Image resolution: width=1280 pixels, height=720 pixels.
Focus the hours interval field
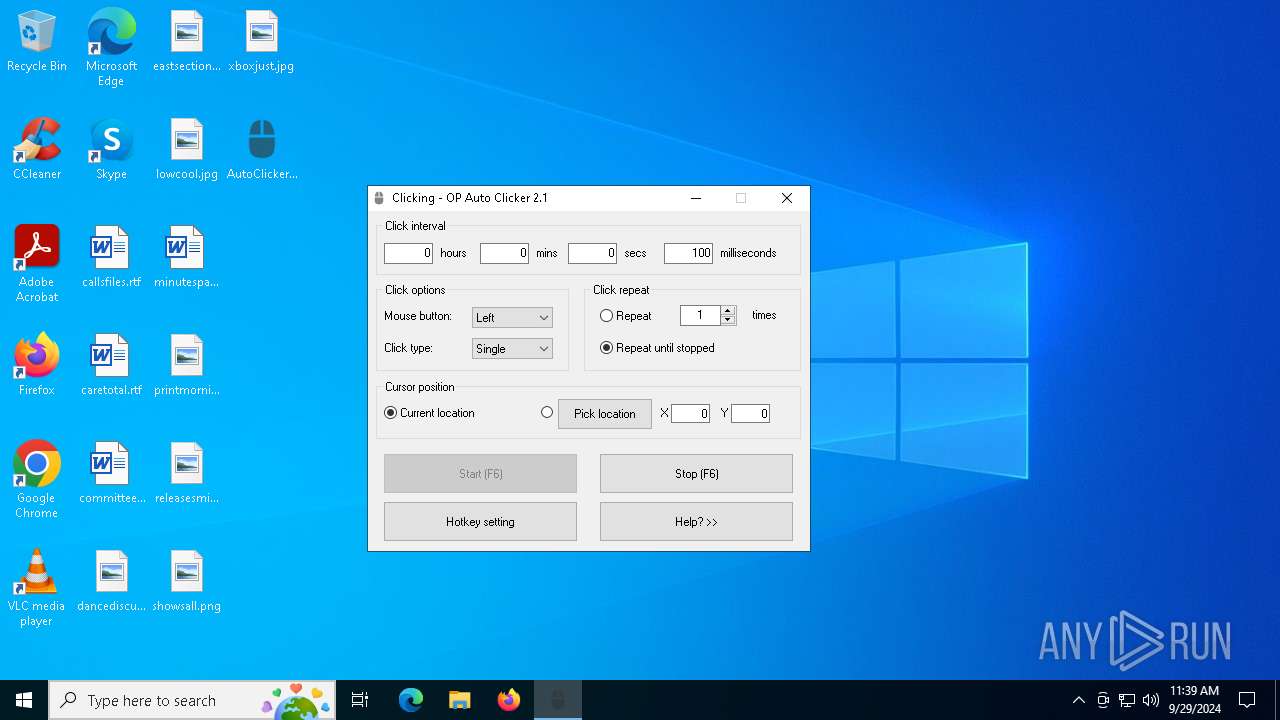[408, 254]
